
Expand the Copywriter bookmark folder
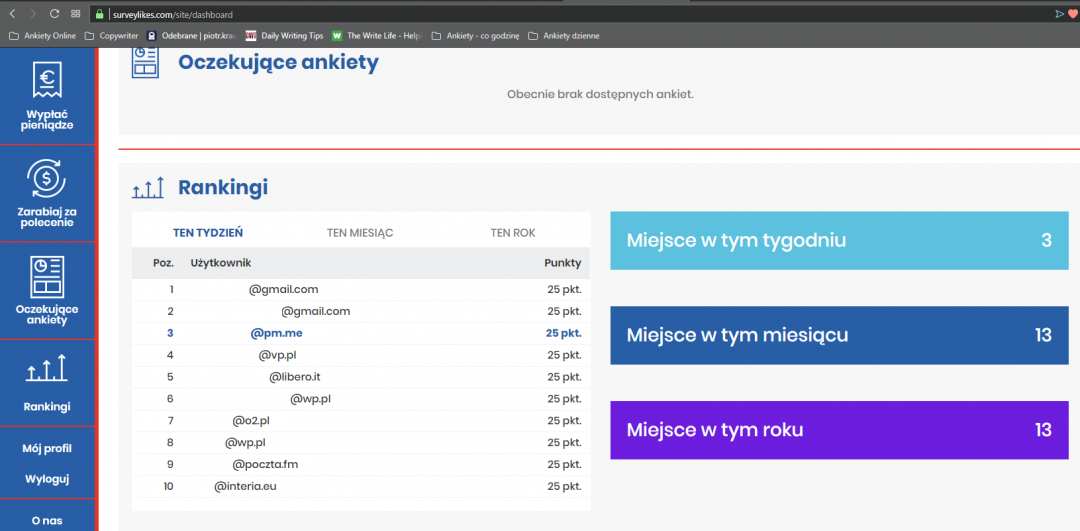click(x=111, y=36)
